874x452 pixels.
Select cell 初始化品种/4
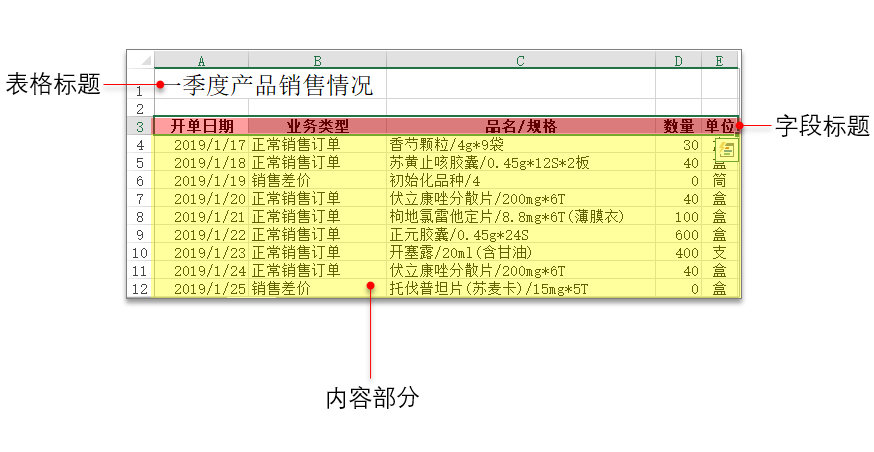[x=521, y=180]
